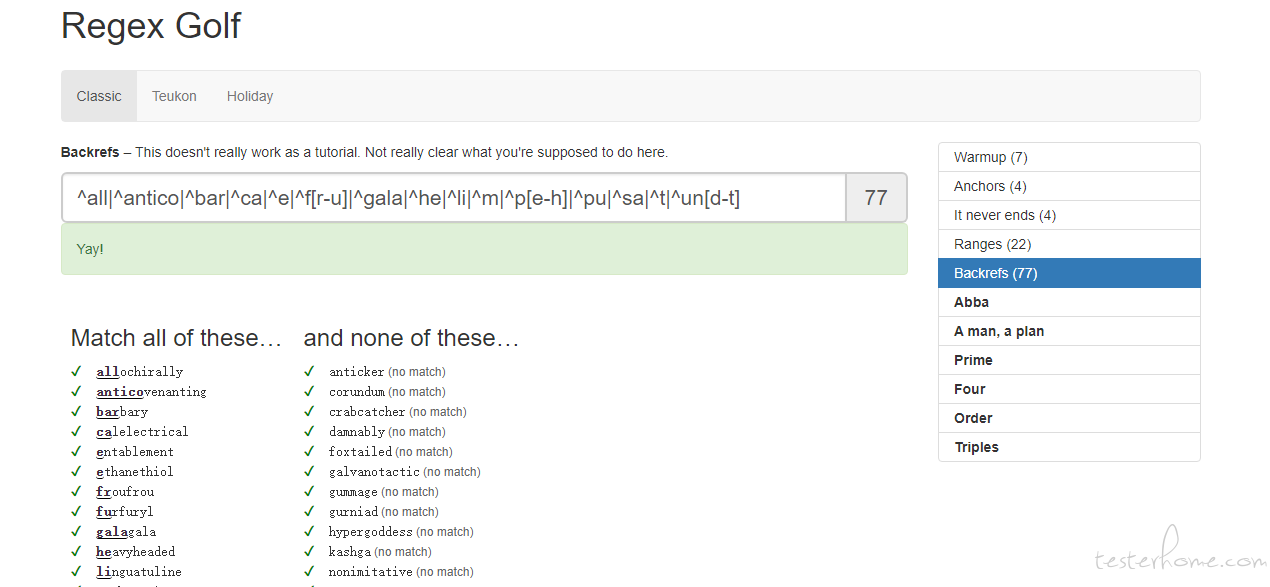Go to It never ends (4)
Image resolution: width=1270 pixels, height=587 pixels.
pyautogui.click(x=1069, y=215)
